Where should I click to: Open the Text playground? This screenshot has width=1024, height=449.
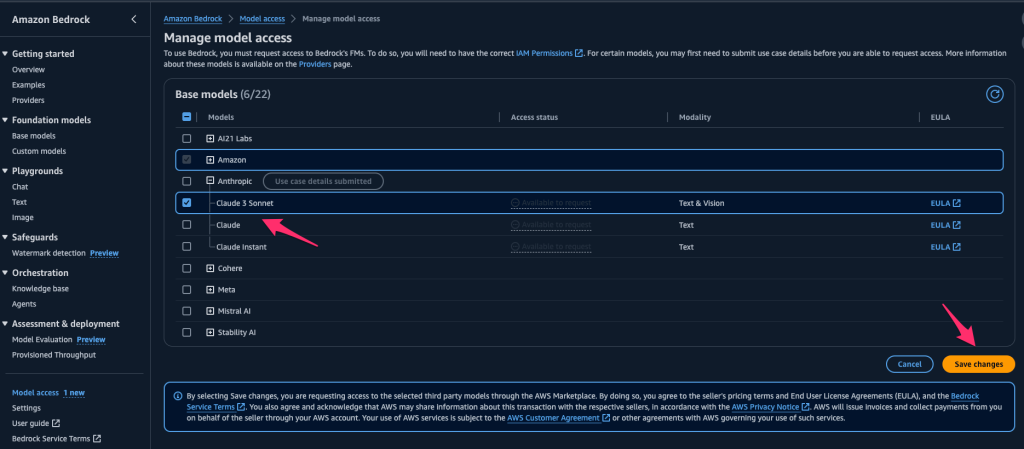tap(20, 202)
